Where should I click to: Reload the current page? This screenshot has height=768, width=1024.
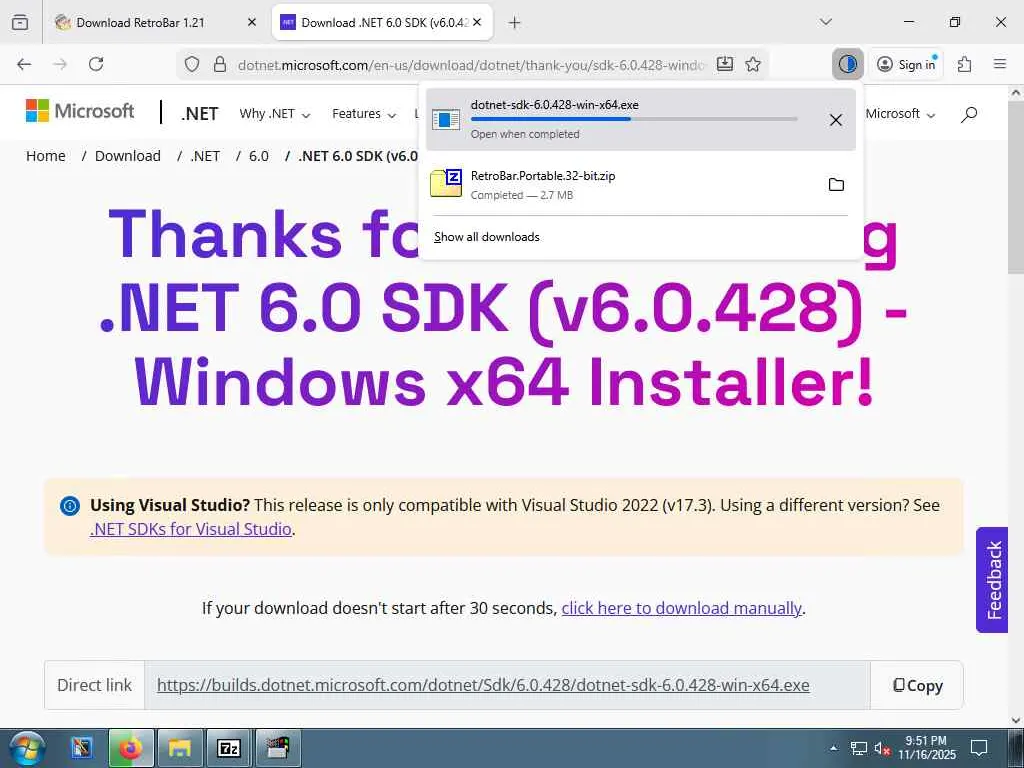(96, 64)
